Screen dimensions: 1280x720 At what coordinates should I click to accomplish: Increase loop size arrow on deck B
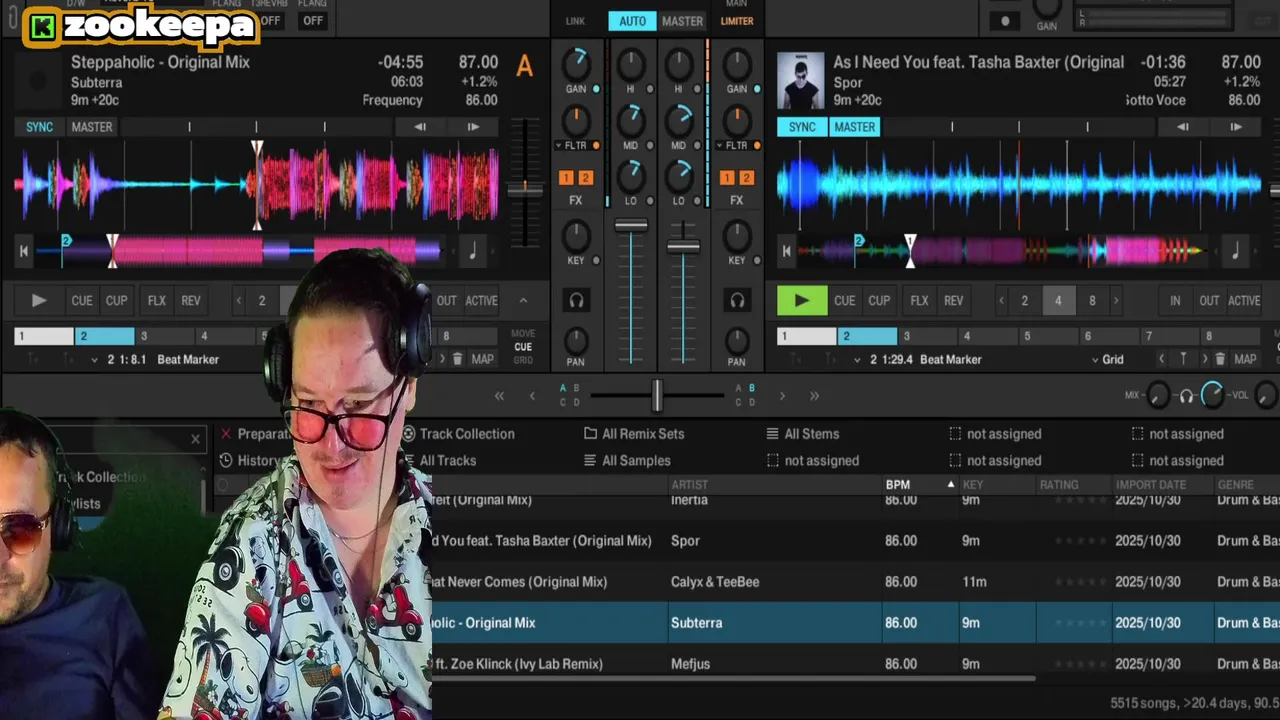coord(1116,300)
